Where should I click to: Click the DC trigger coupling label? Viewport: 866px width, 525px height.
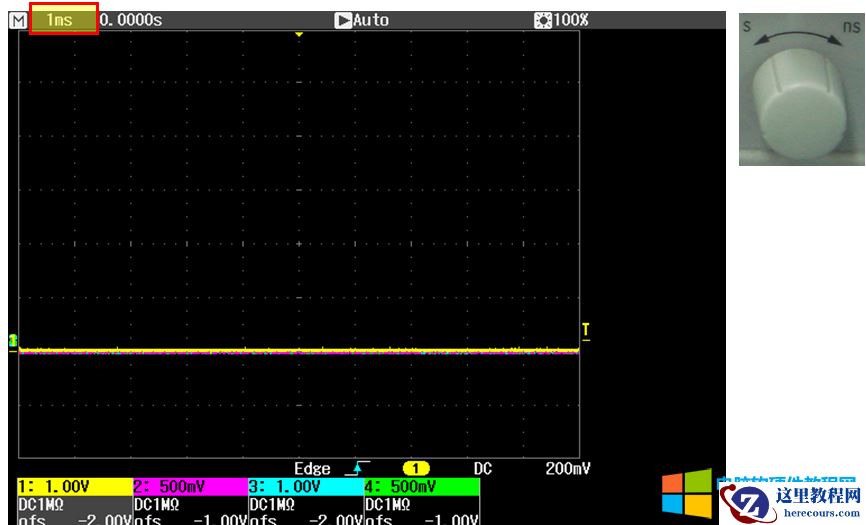coord(483,468)
